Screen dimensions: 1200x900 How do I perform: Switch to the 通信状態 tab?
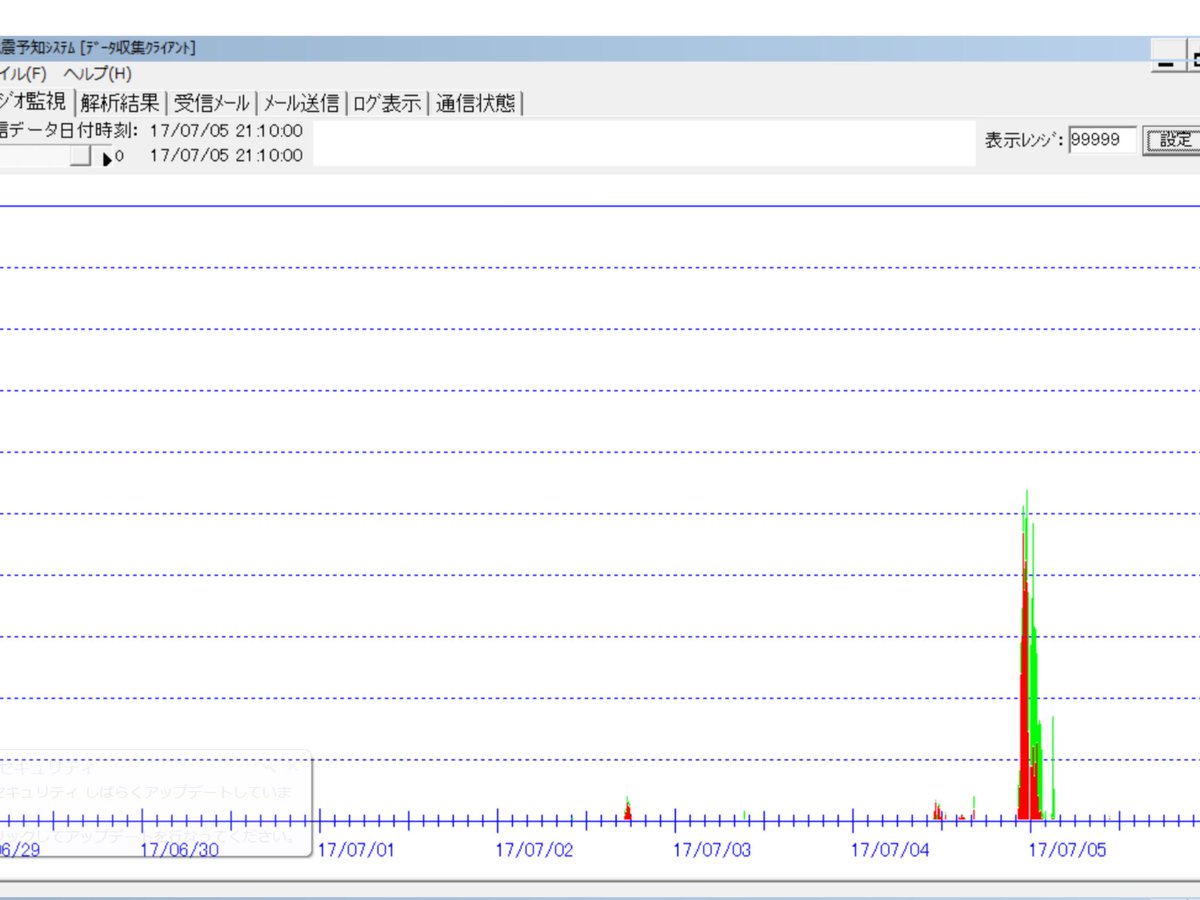(x=476, y=103)
